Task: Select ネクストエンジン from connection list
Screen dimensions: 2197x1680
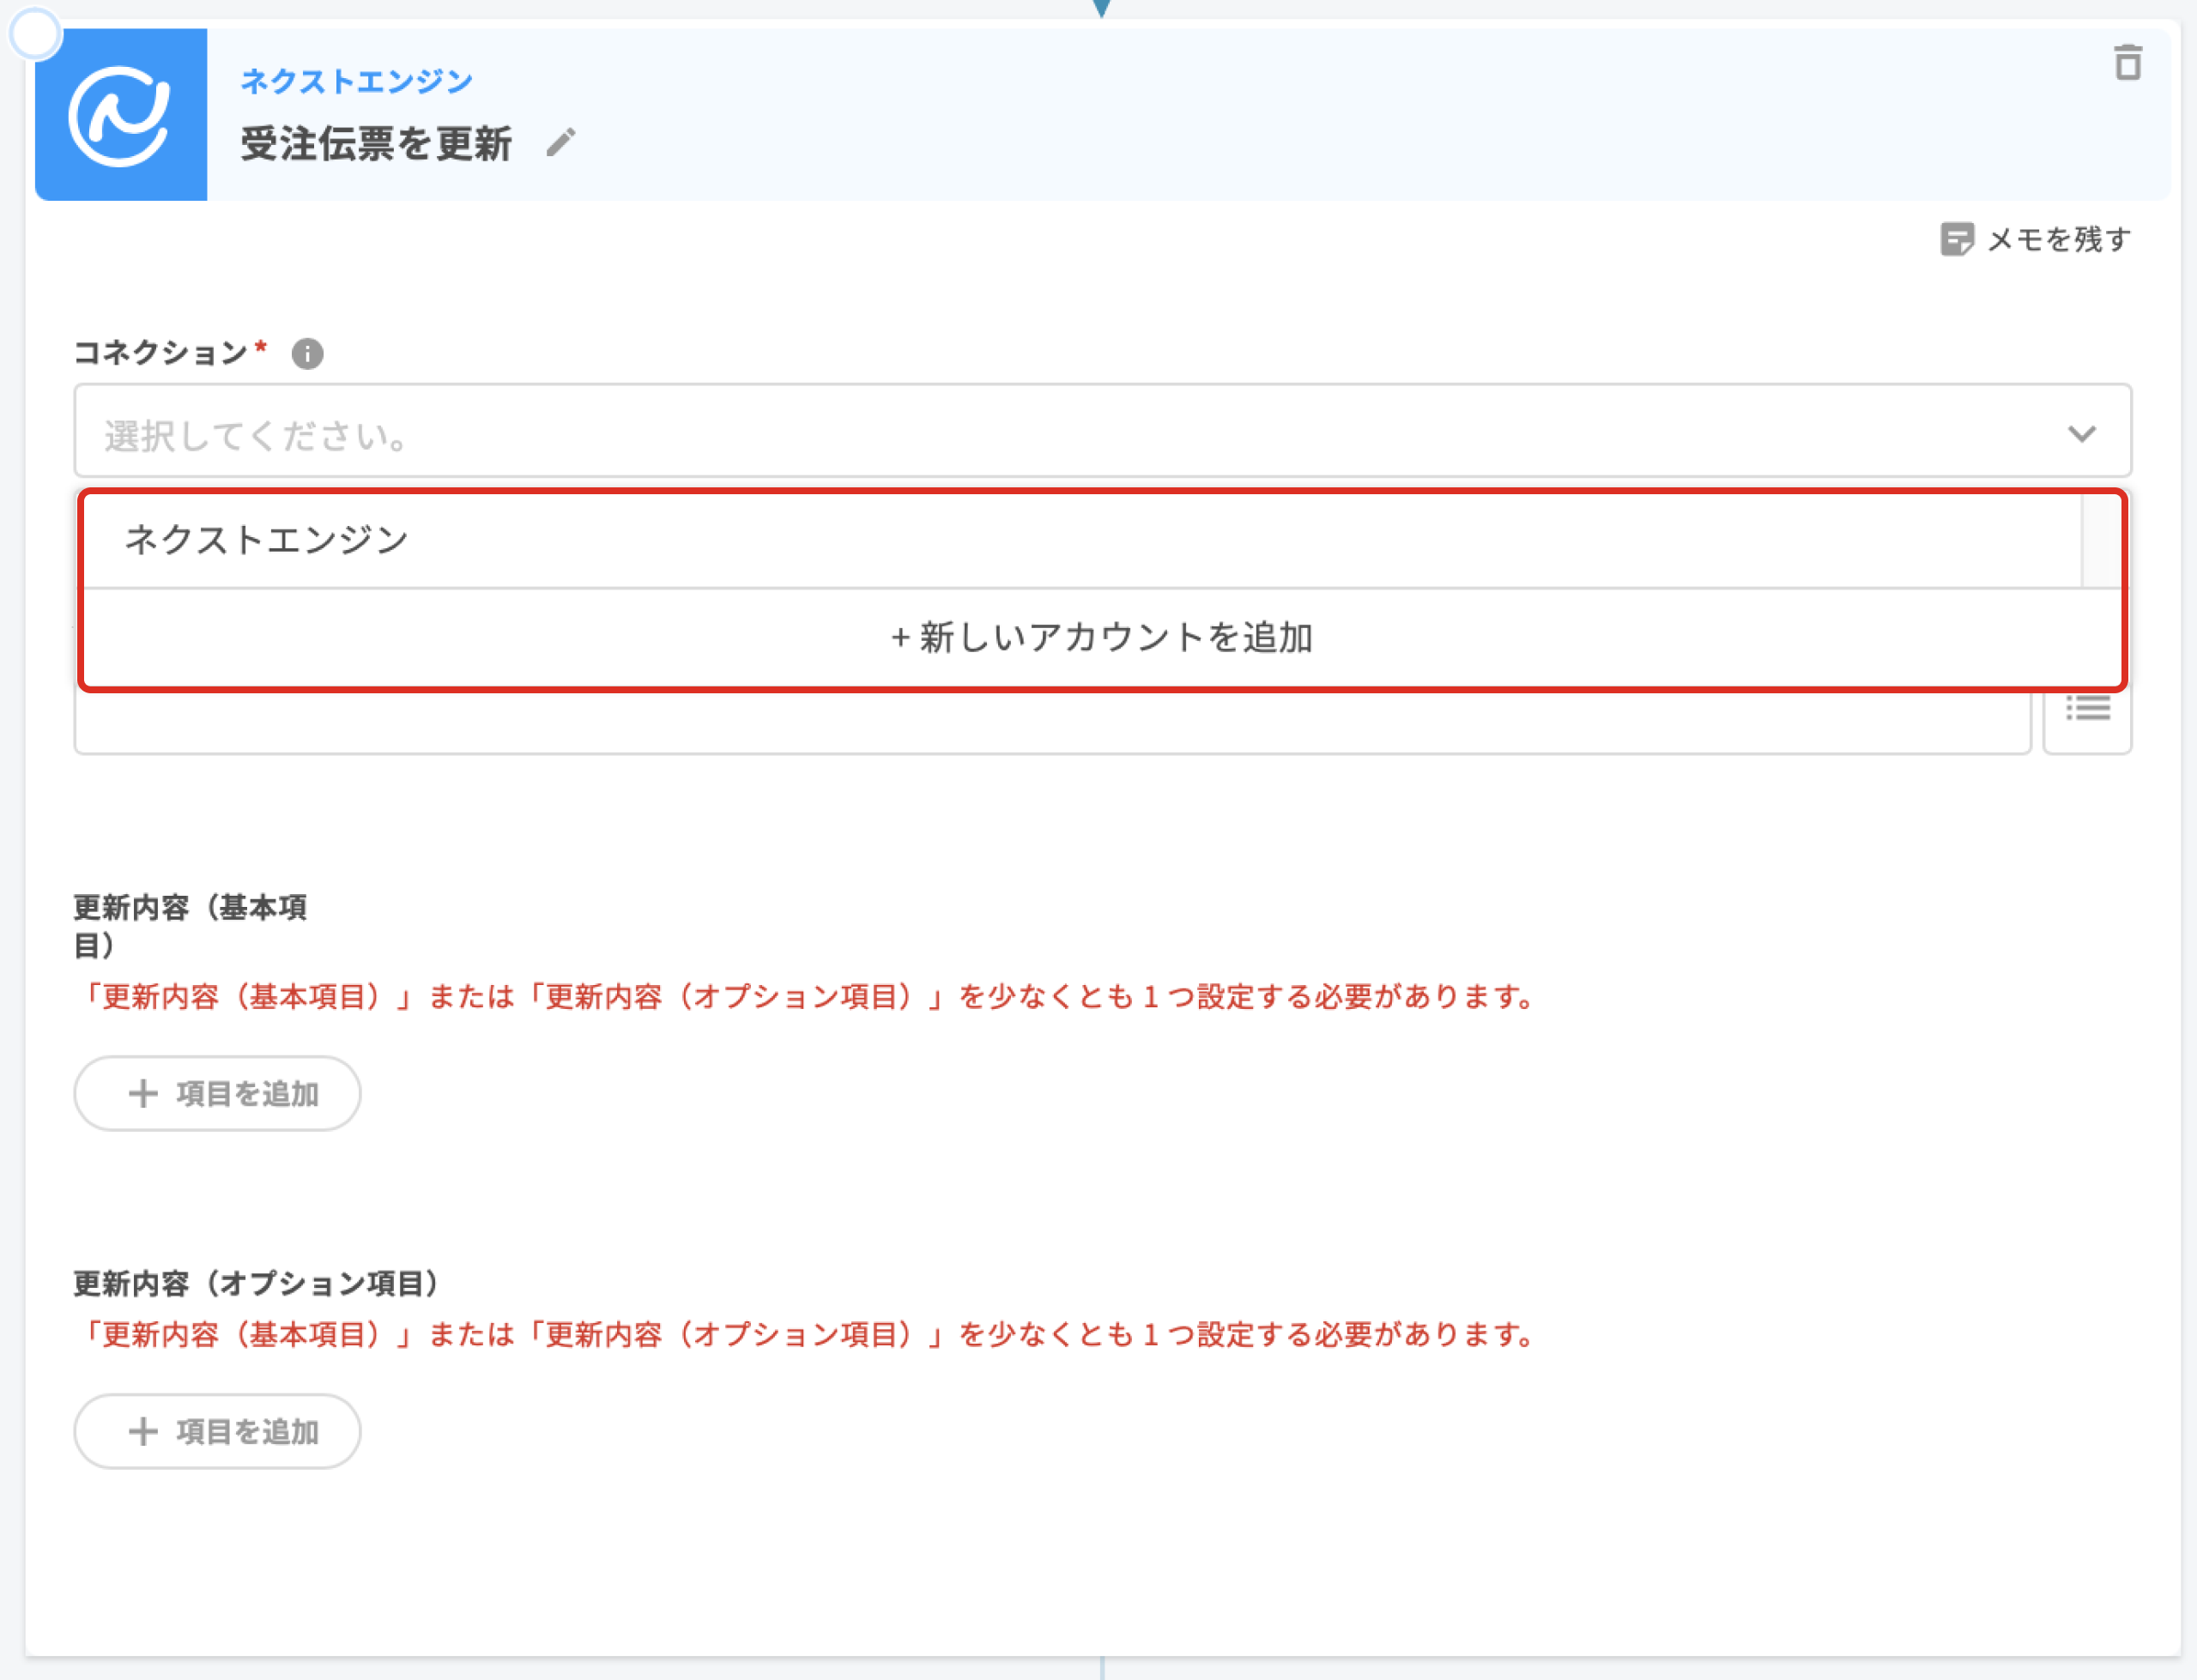Action: 266,540
